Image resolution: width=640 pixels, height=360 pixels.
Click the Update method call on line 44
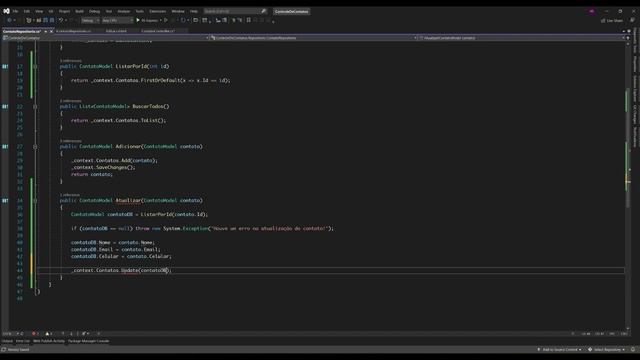[x=129, y=270]
